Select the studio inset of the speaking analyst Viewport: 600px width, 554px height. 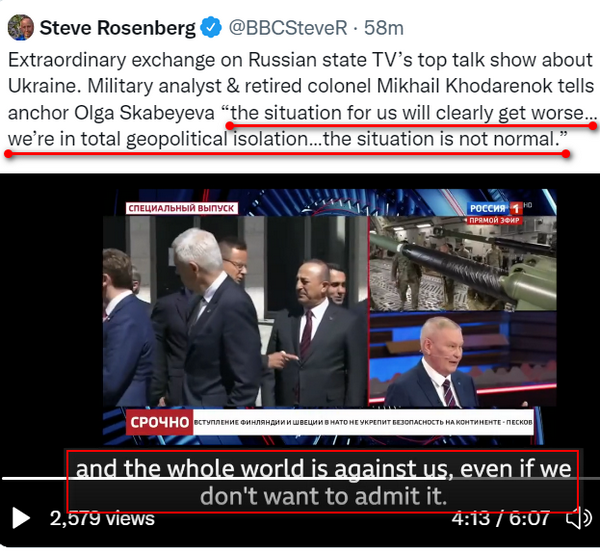pyautogui.click(x=463, y=359)
